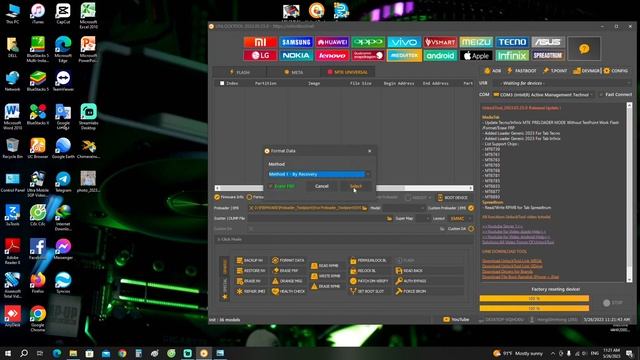Screen dimensions: 640x360
Task: Select the Asus brand tile
Action: [548, 42]
